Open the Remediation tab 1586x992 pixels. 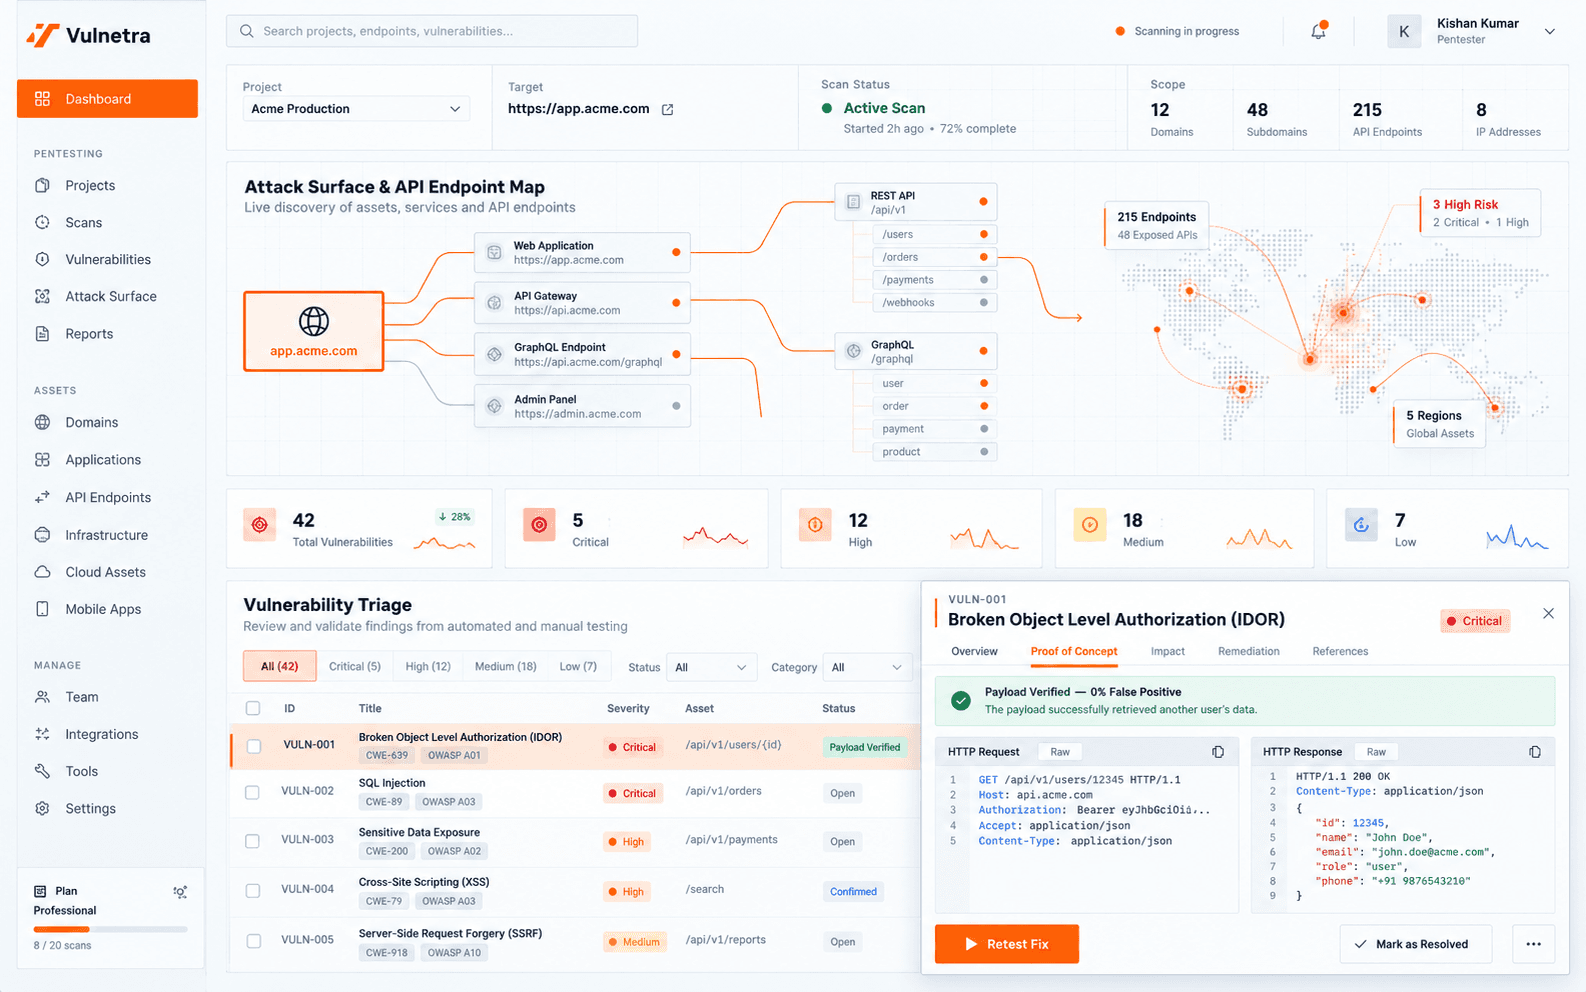point(1248,651)
